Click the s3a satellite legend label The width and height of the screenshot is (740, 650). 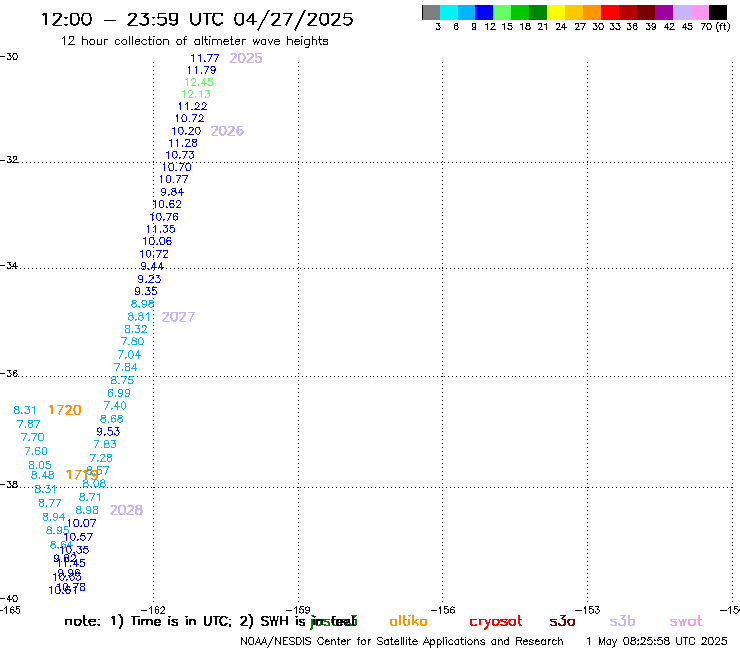click(562, 622)
